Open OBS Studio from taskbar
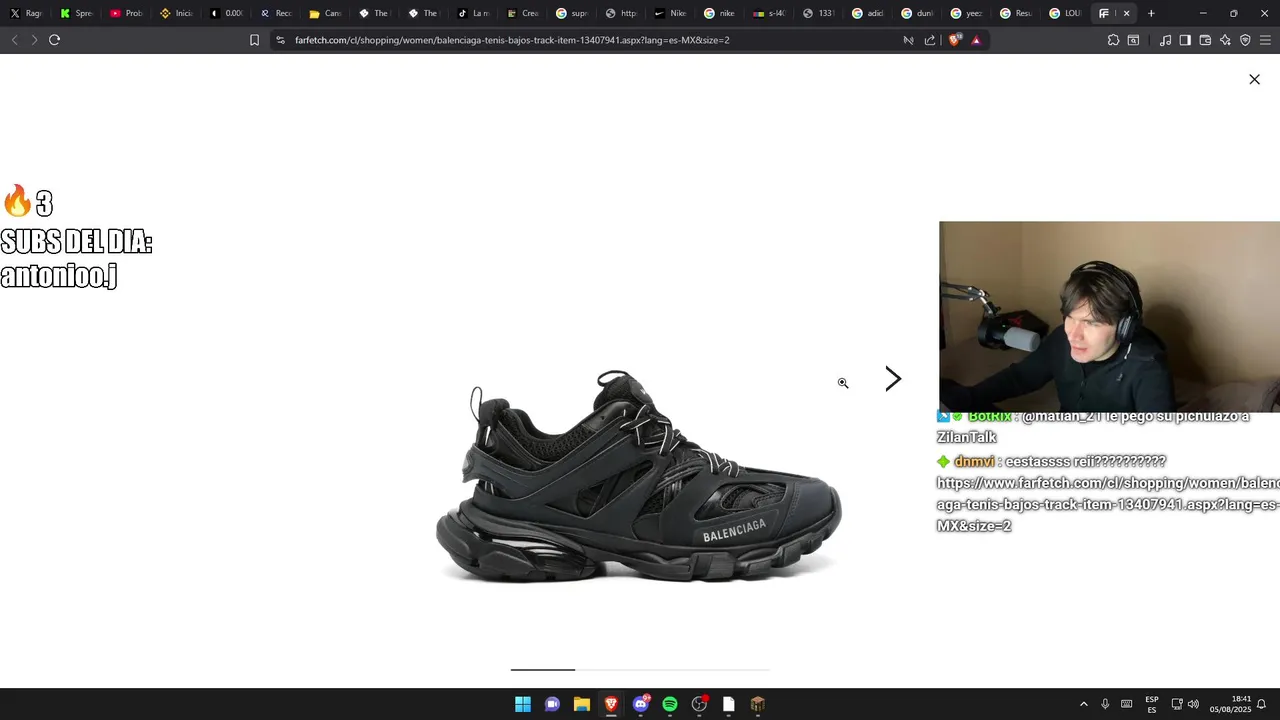This screenshot has width=1280, height=720. (699, 704)
